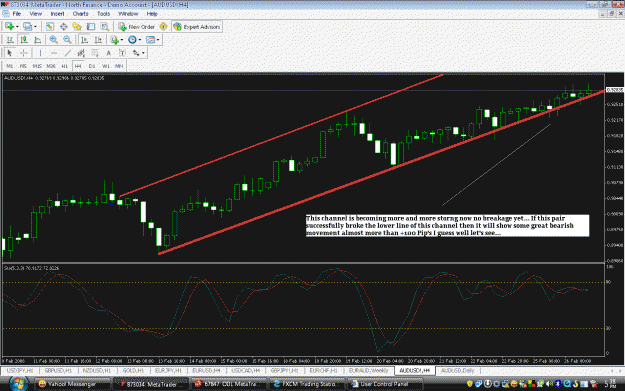Image resolution: width=625 pixels, height=391 pixels.
Task: Toggle the Expert Advisors button
Action: click(197, 27)
